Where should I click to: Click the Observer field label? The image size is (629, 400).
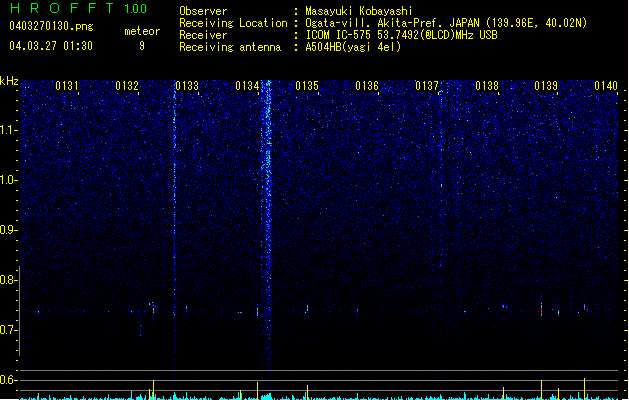pyautogui.click(x=203, y=11)
